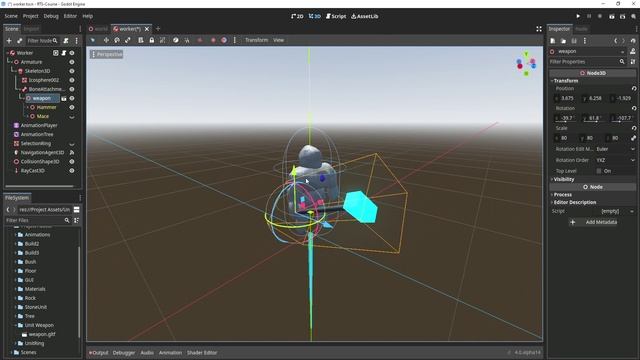The height and width of the screenshot is (360, 640).
Task: Click the group selected node toolbar icon
Action: click(x=162, y=40)
